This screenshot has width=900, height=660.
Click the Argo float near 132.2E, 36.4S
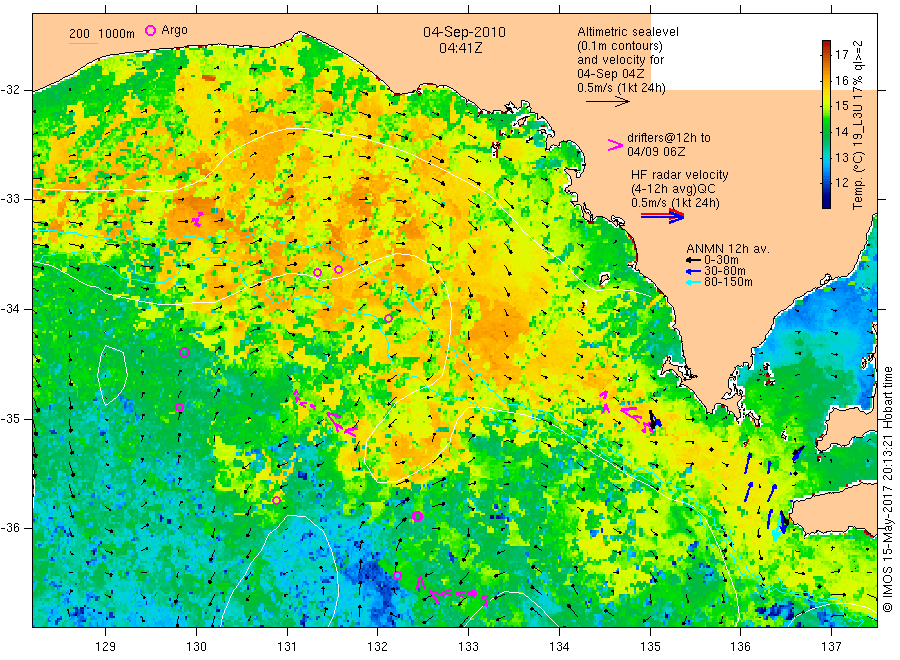397,576
